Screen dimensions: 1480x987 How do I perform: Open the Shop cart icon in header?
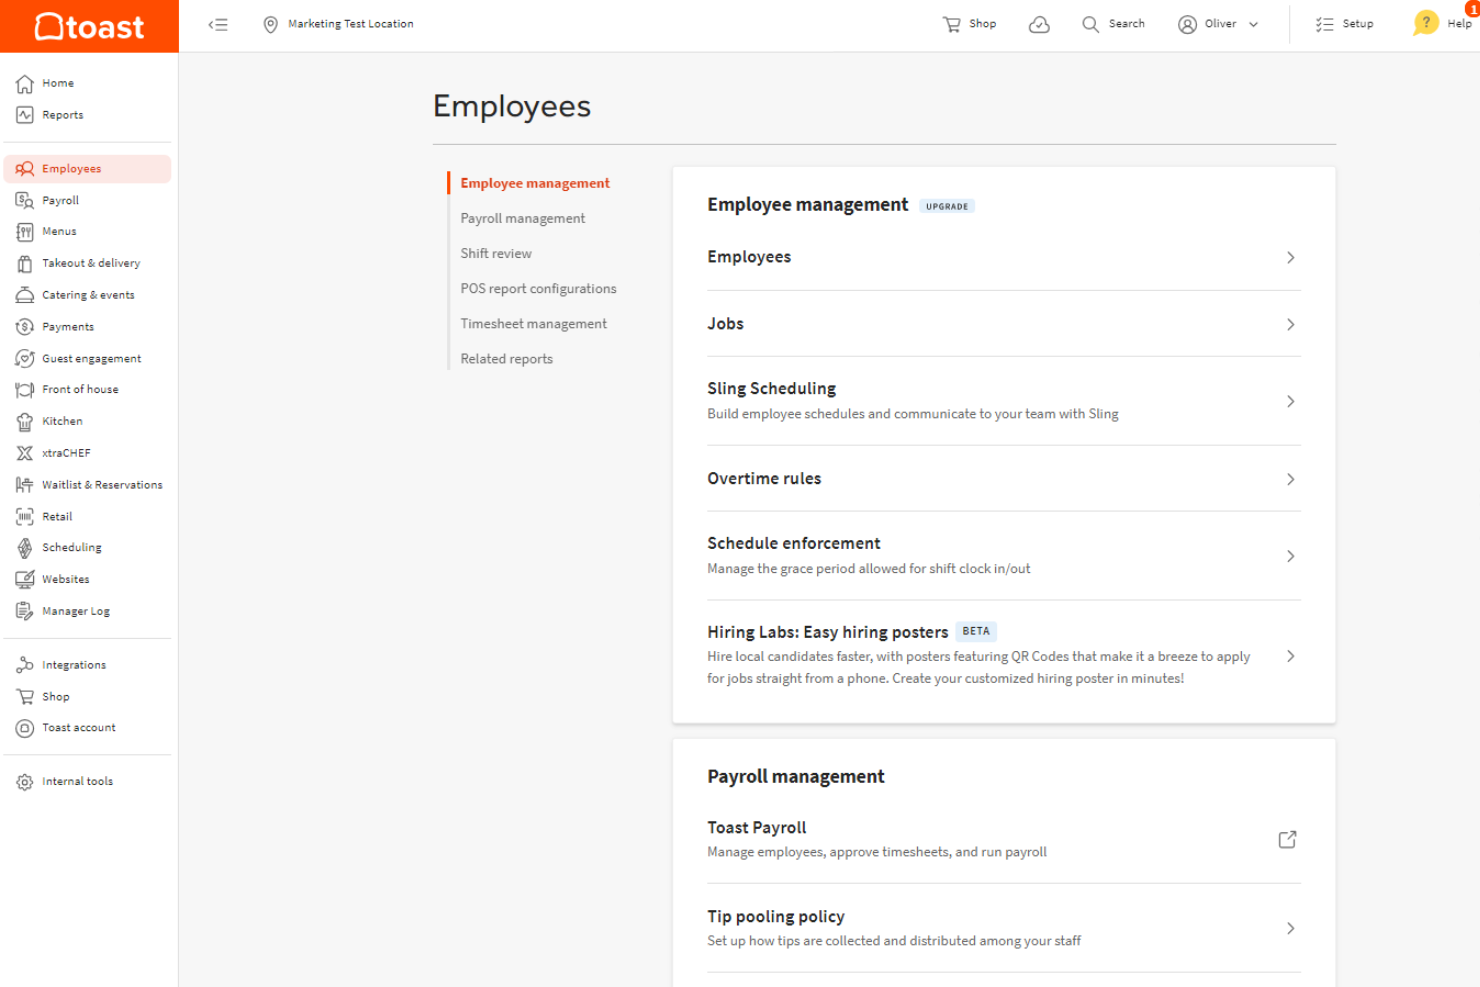[x=952, y=24]
